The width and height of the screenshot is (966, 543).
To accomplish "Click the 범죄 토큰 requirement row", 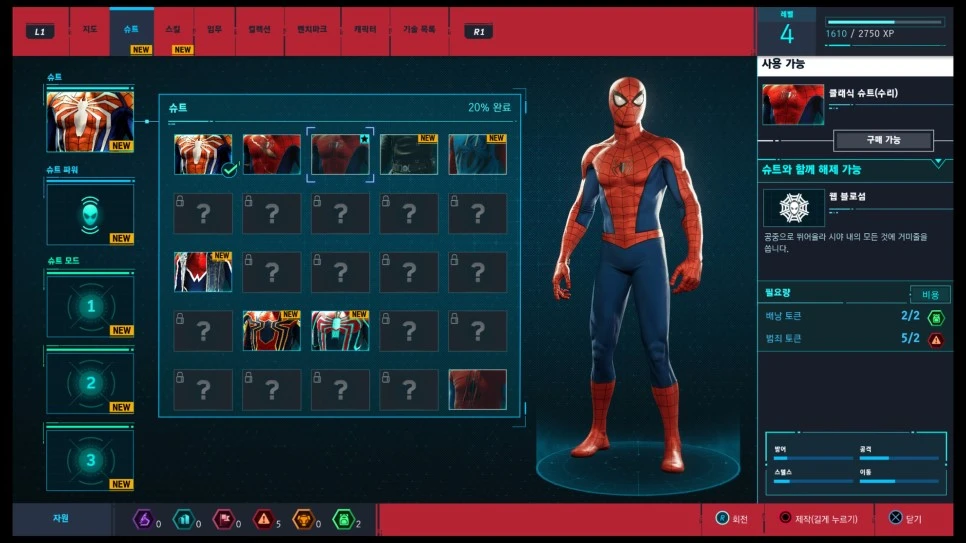I will click(855, 338).
